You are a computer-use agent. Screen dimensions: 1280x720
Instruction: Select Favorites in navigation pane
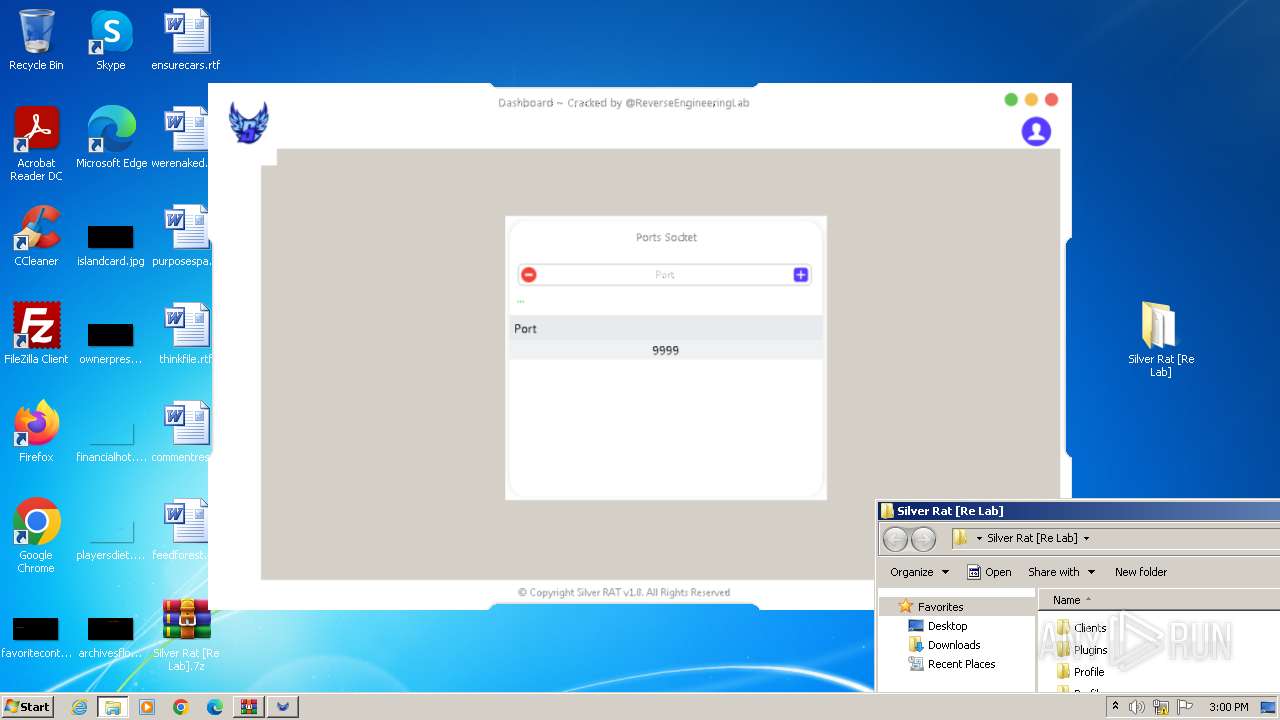(940, 606)
